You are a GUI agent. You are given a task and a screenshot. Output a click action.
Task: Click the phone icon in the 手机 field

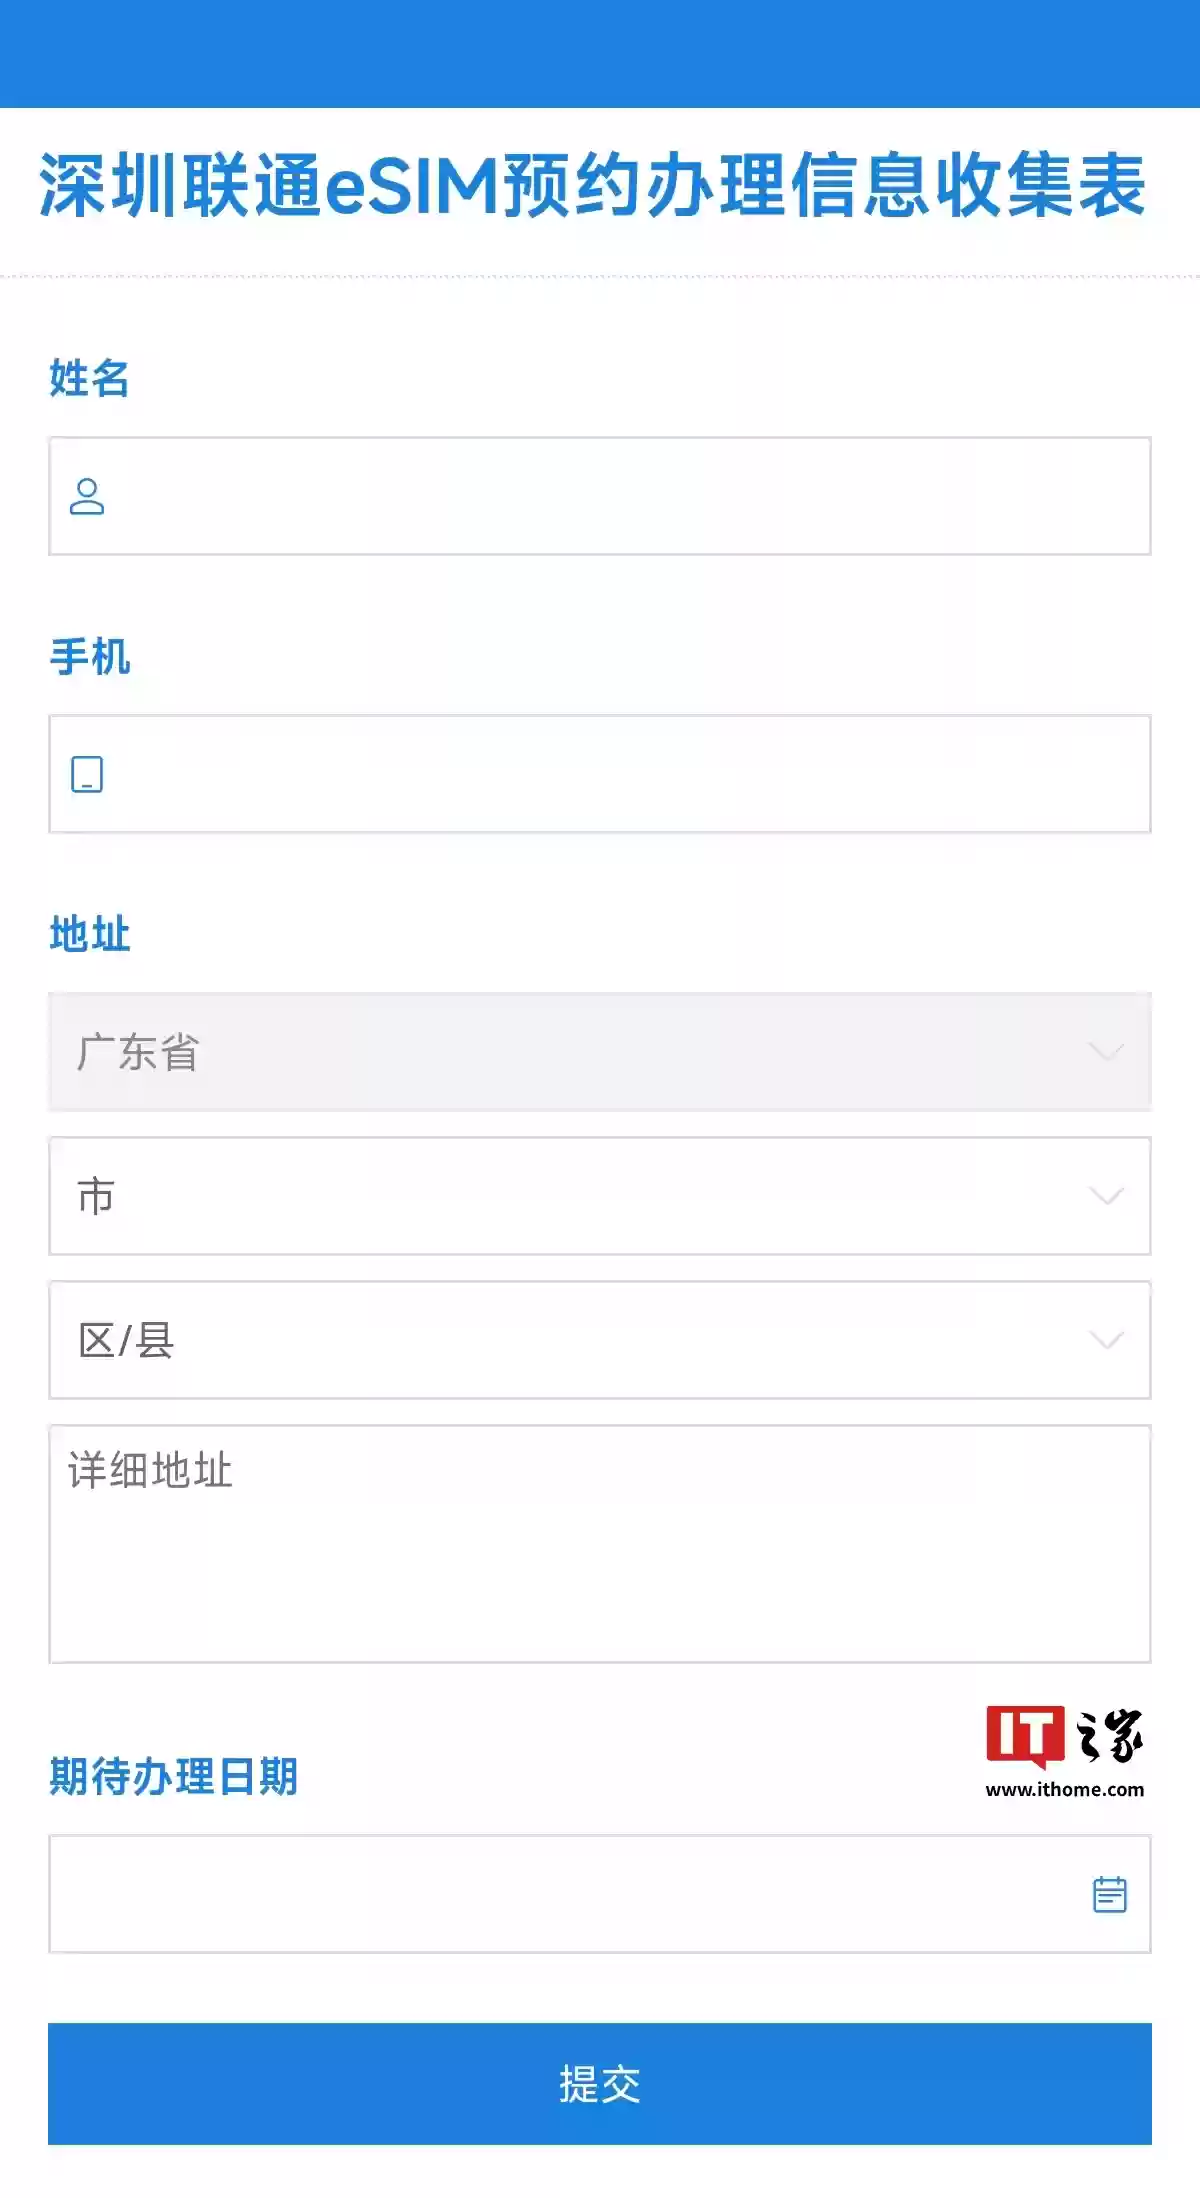[88, 772]
